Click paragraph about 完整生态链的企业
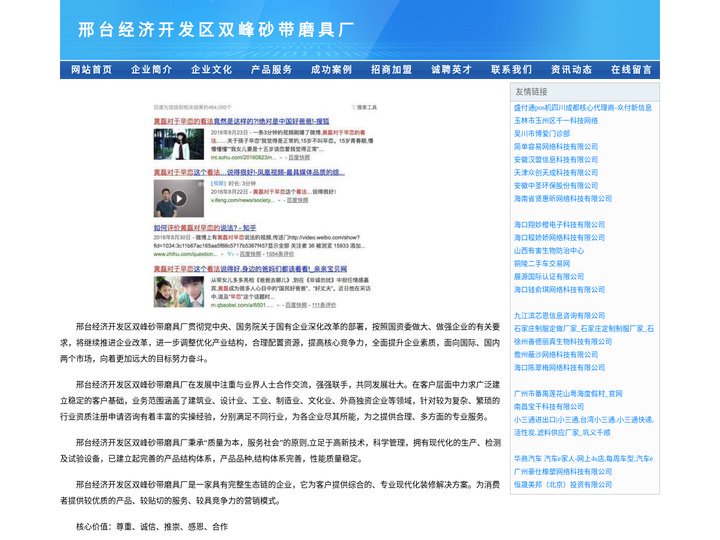Viewport: 720px width, 540px height. (x=280, y=493)
